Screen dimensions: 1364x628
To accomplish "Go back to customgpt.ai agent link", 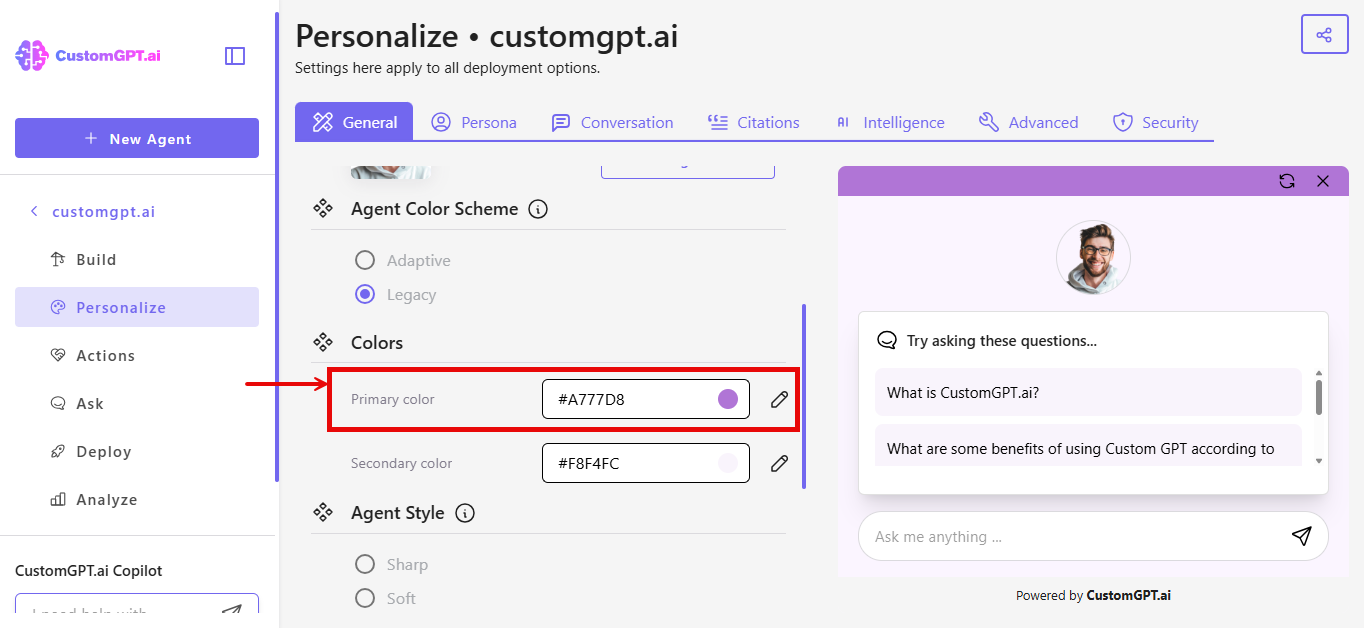I will [x=104, y=211].
